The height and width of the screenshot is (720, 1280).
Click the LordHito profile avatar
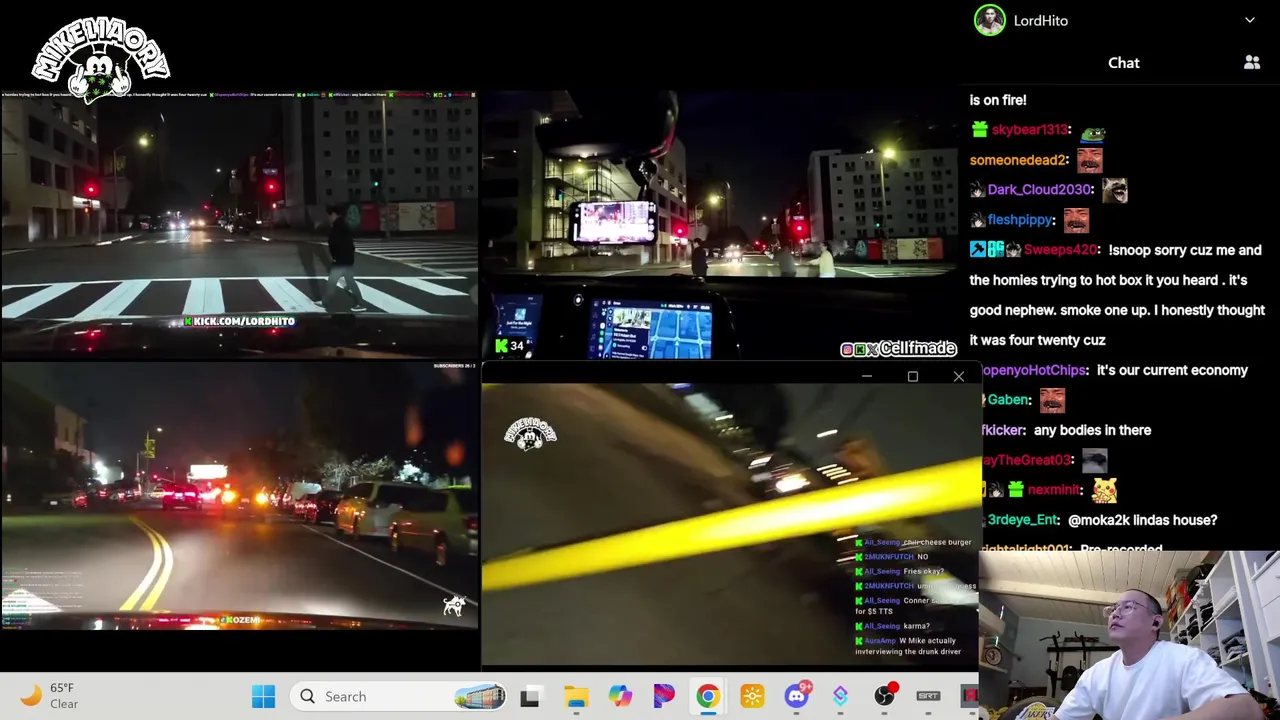989,20
